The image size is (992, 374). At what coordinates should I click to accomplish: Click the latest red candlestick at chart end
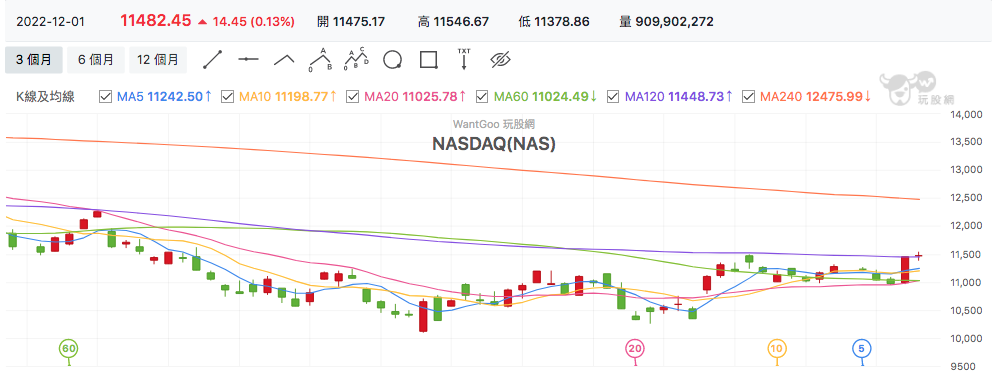[x=919, y=256]
